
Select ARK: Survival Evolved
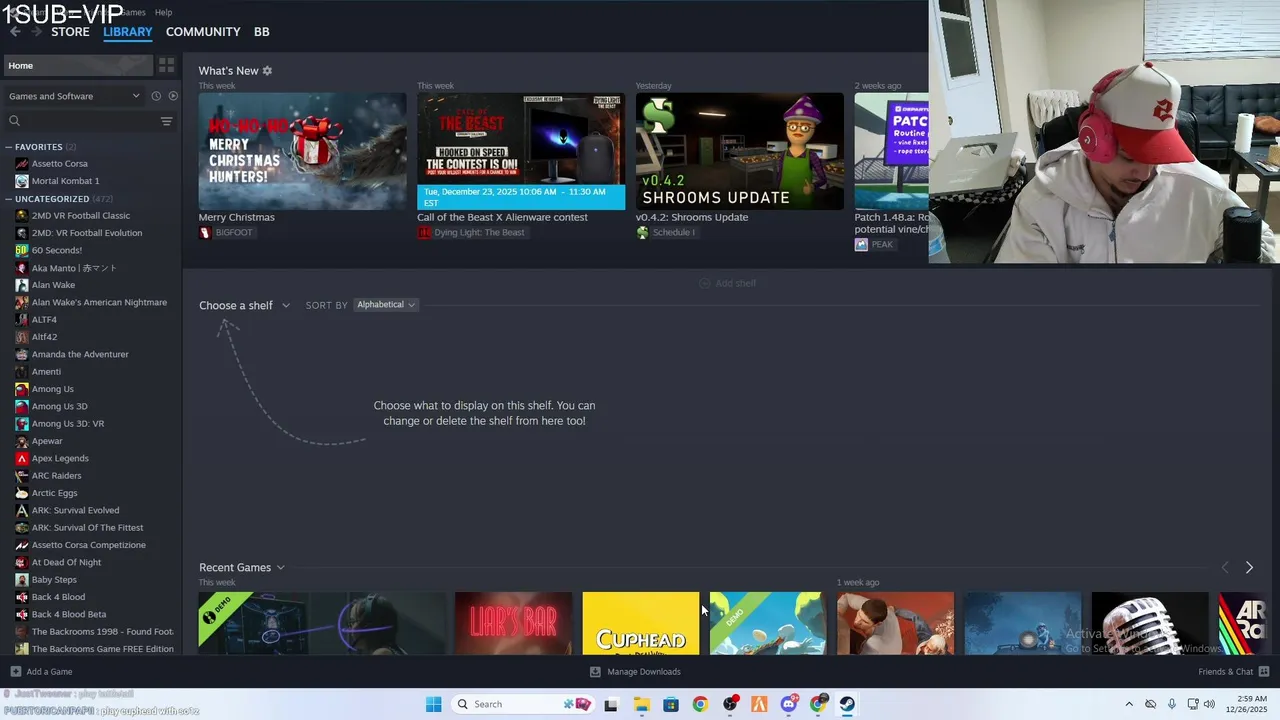click(75, 510)
